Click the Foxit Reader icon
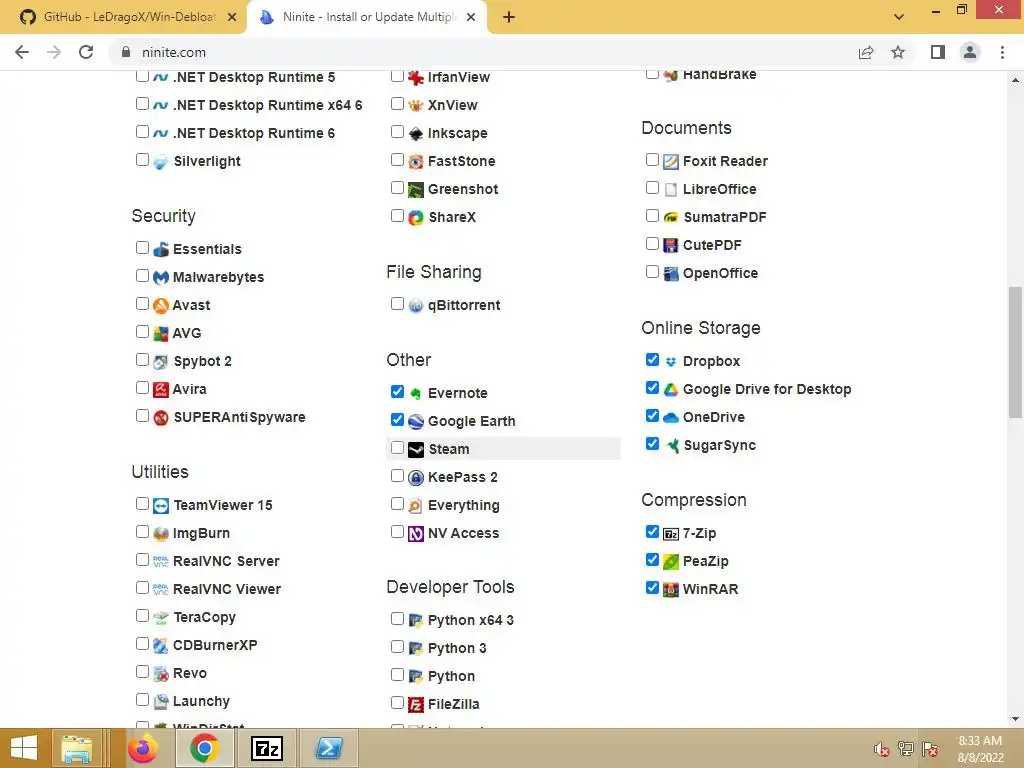The image size is (1024, 768). pos(671,162)
